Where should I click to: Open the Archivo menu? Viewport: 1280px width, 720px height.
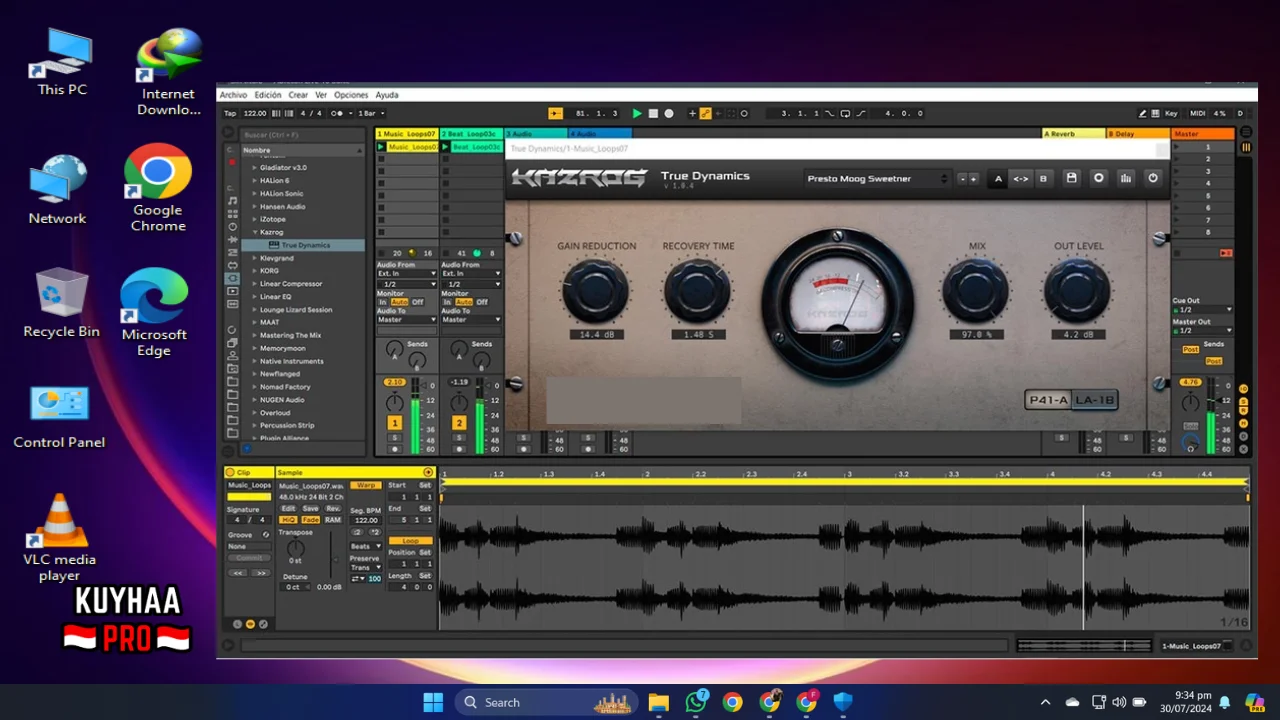[x=233, y=95]
